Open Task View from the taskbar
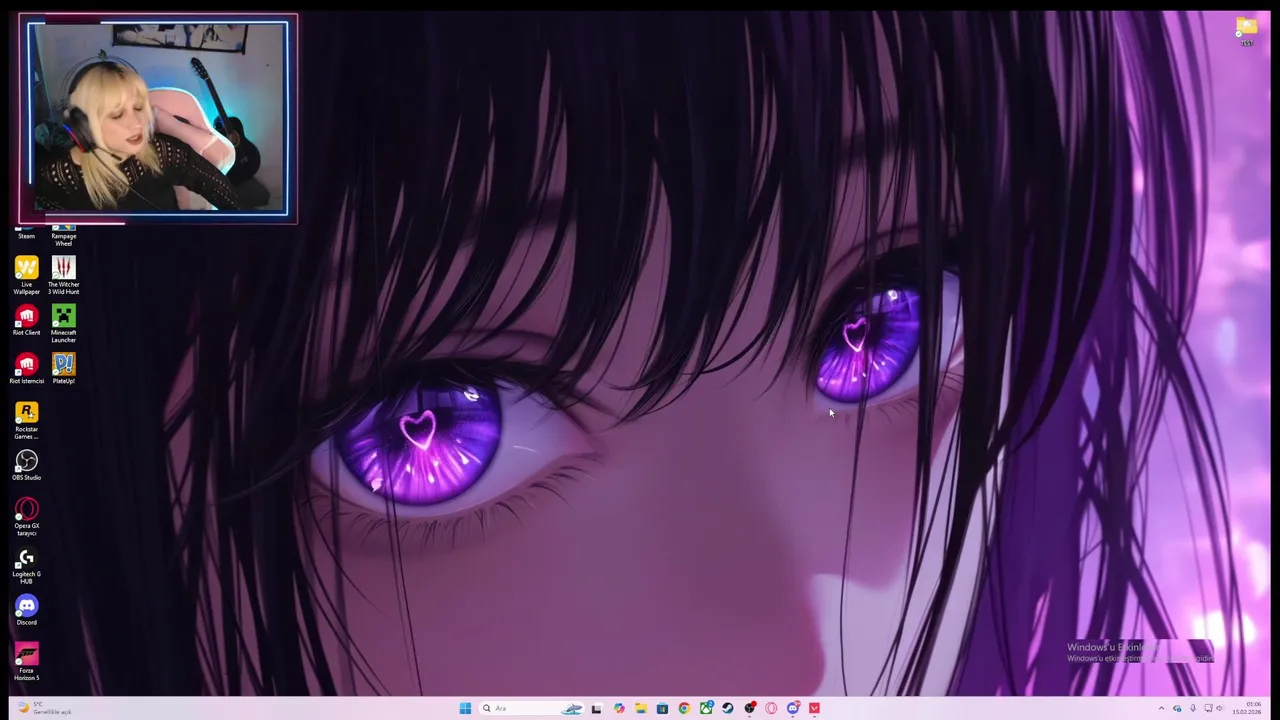The height and width of the screenshot is (720, 1280). 596,708
